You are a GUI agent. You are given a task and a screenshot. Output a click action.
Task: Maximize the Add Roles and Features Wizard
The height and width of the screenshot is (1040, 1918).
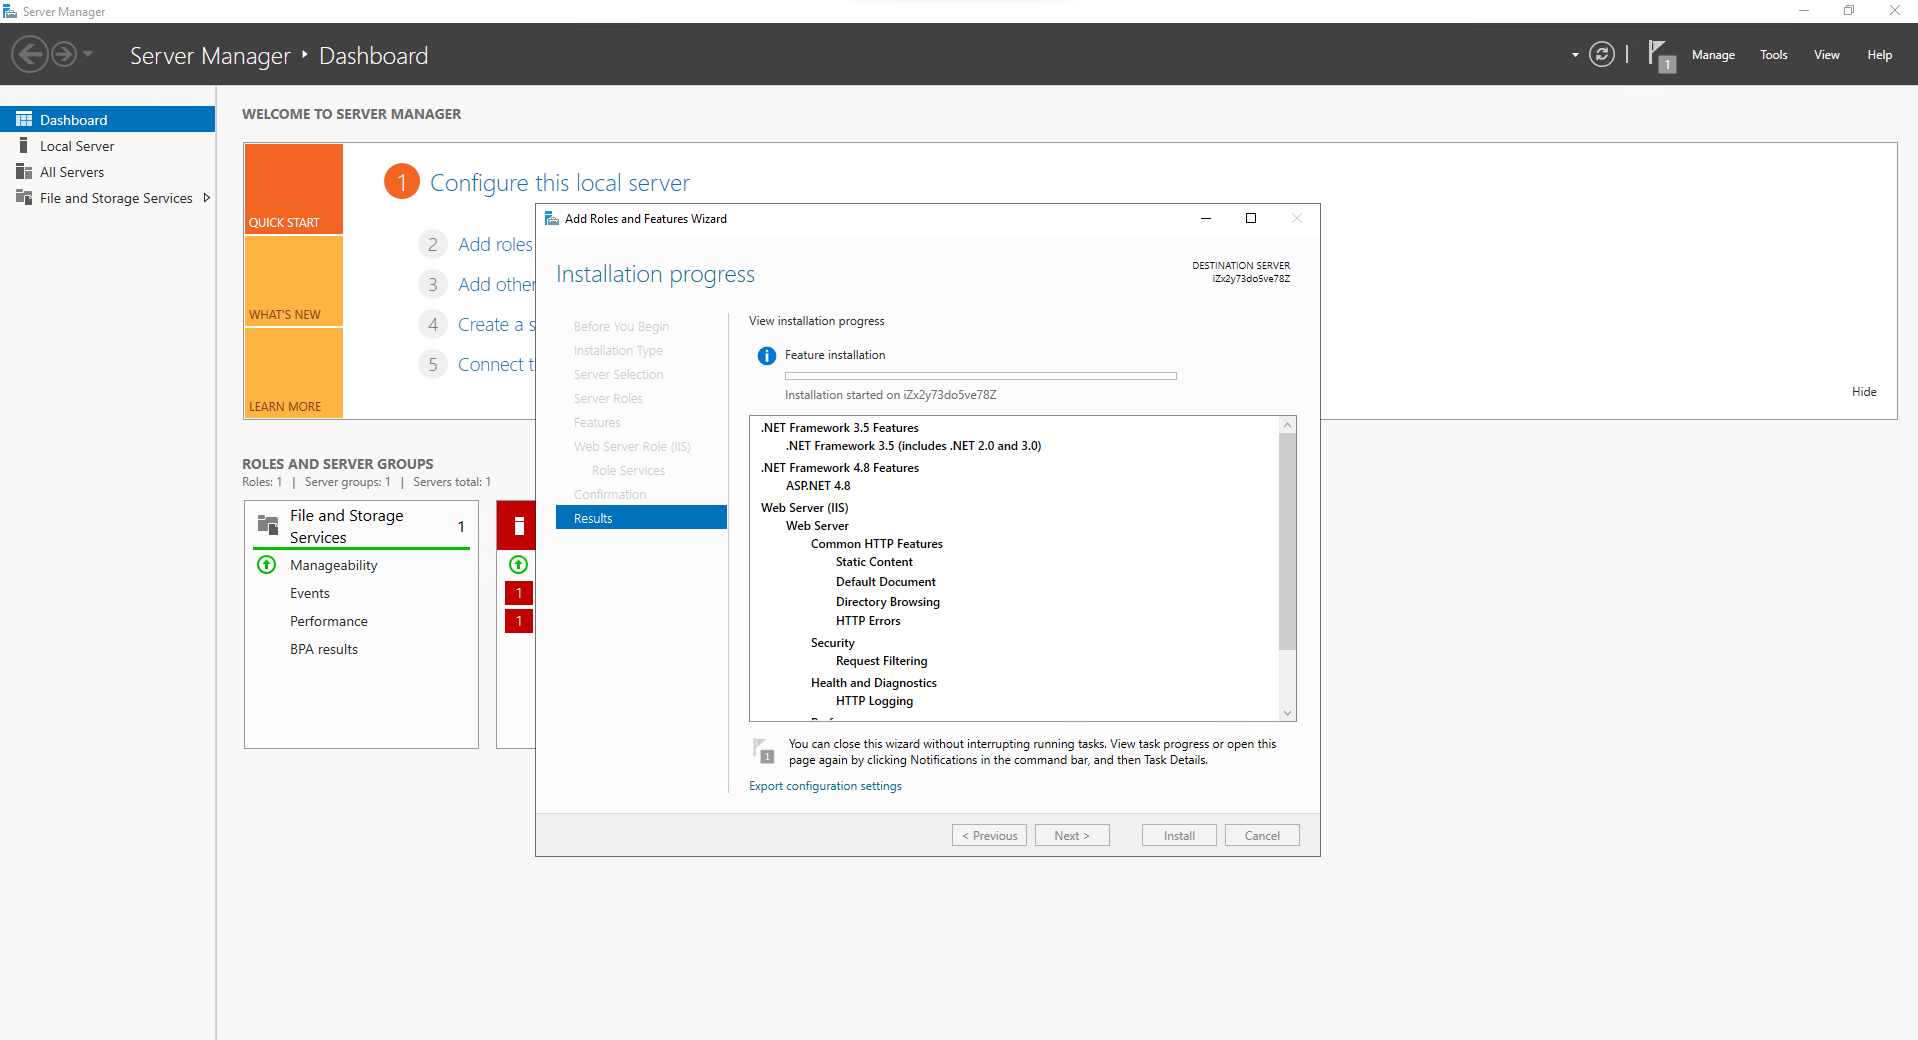coord(1250,218)
